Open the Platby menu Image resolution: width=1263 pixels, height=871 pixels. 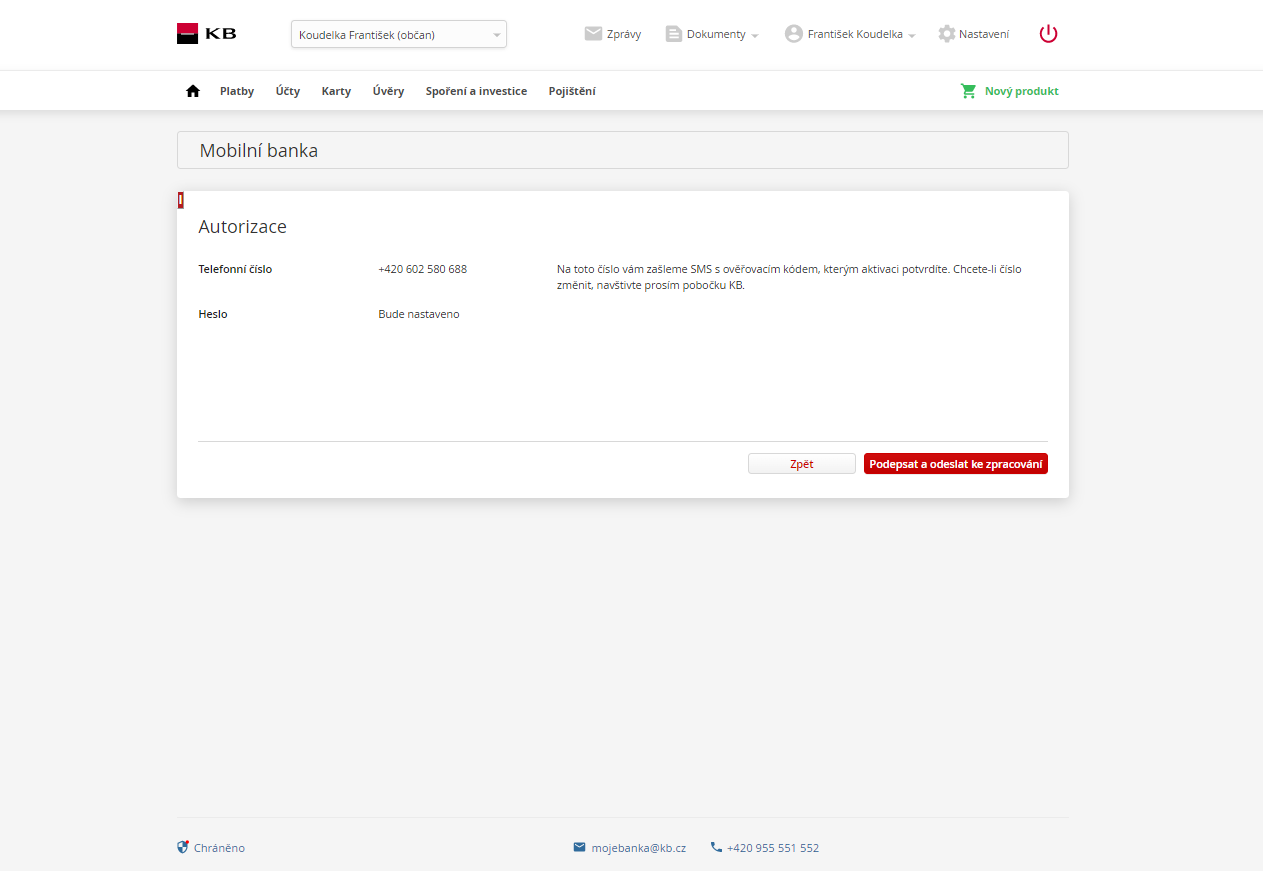tap(237, 91)
